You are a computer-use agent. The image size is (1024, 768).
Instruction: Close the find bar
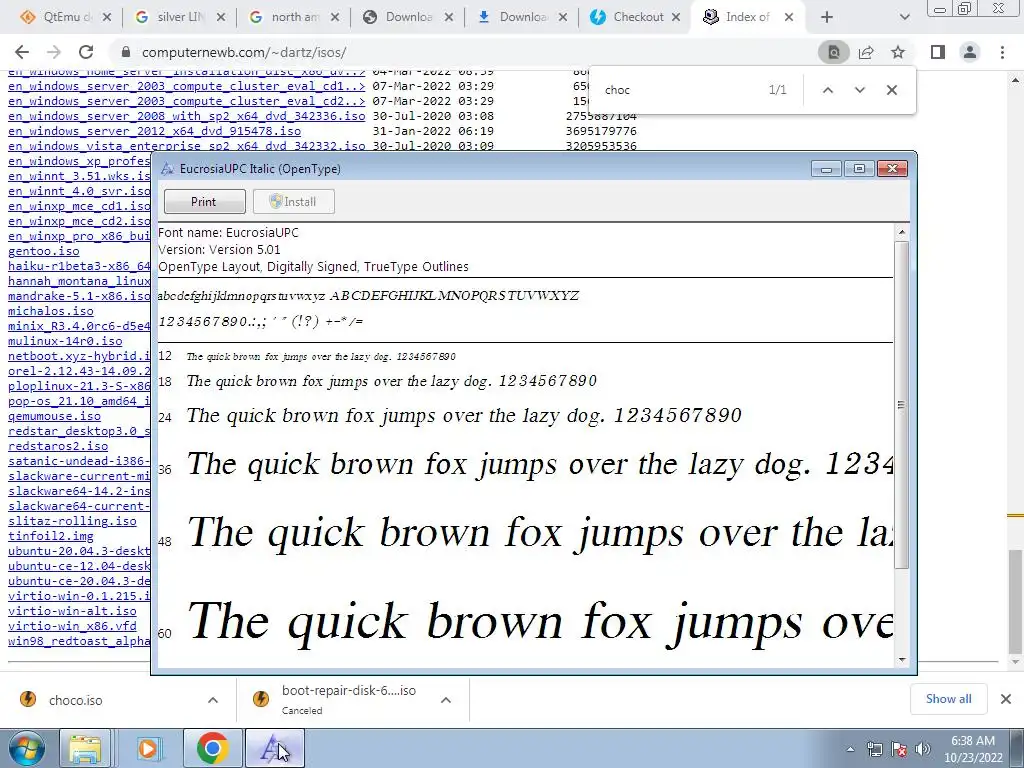(891, 90)
